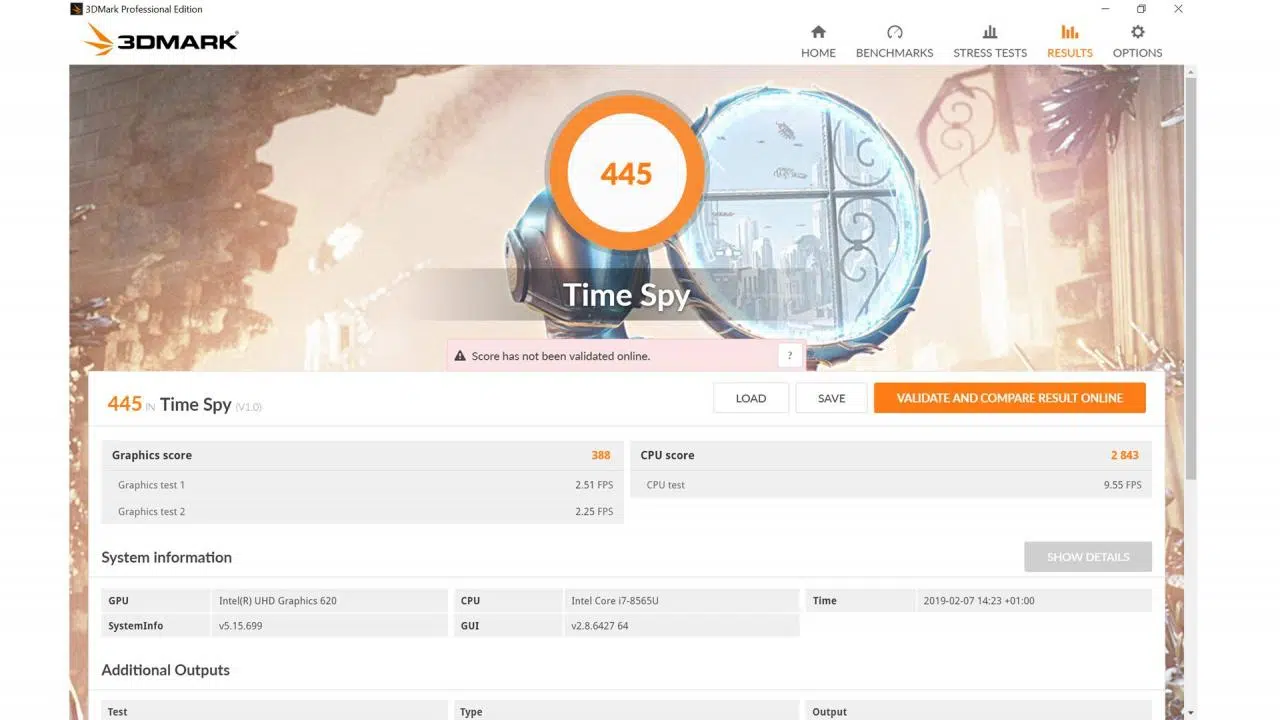Click the 3DMark title bar app icon
This screenshot has width=1280, height=720.
(x=76, y=9)
